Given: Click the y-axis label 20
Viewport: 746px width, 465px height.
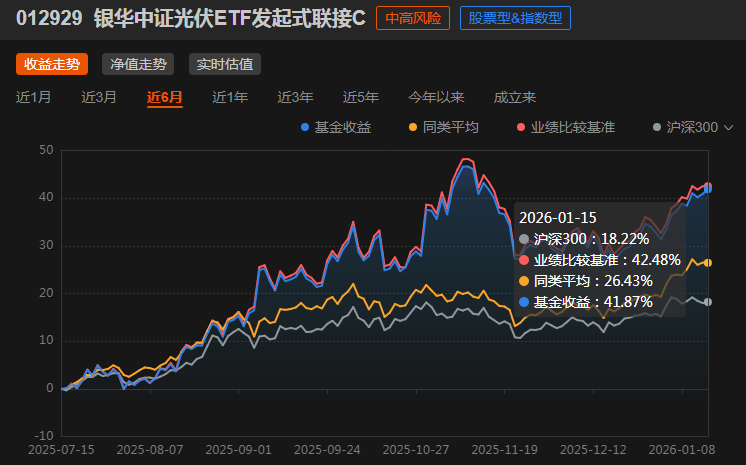Looking at the screenshot, I should click(x=46, y=293).
